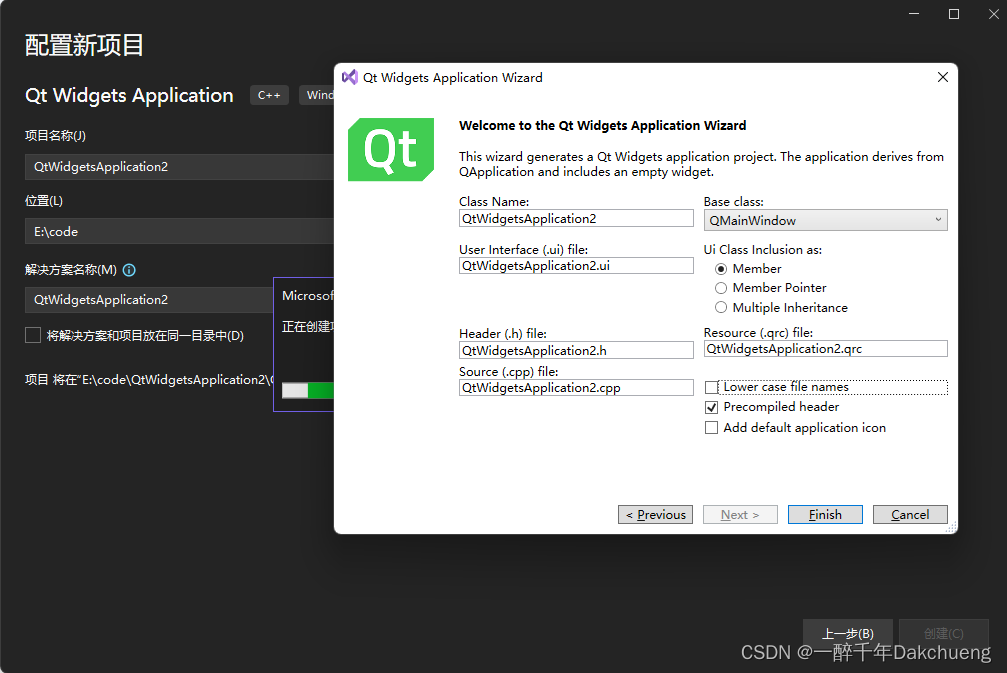Click the 'Class Name:' label
The width and height of the screenshot is (1007, 673).
pyautogui.click(x=494, y=202)
